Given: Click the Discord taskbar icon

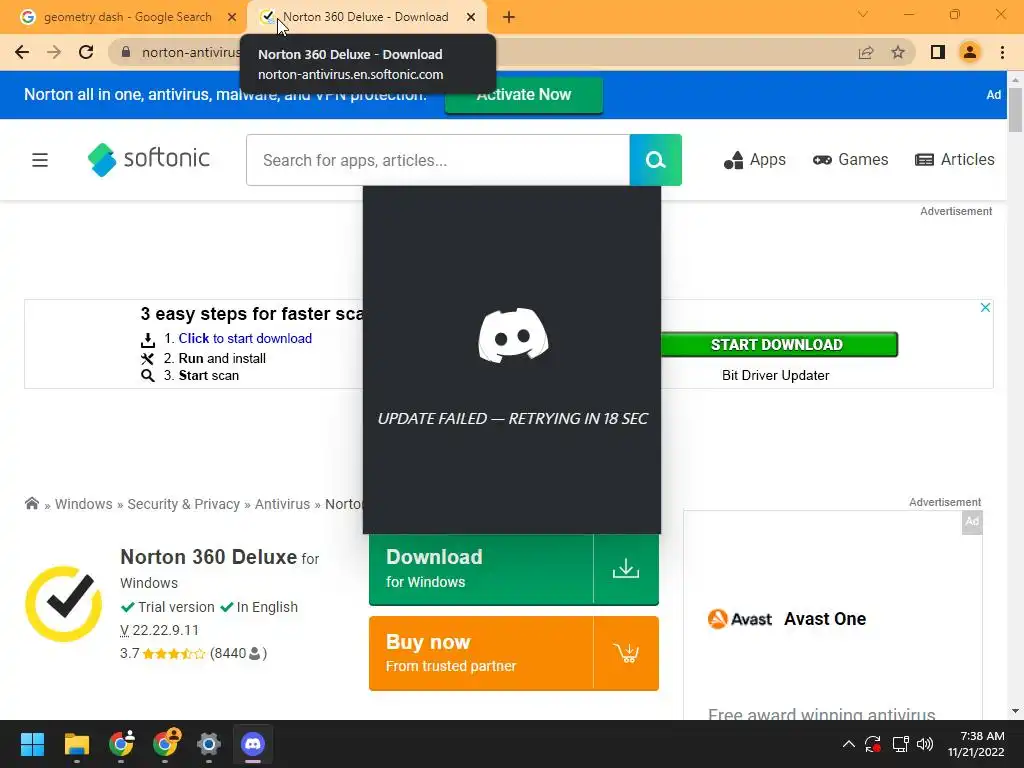Looking at the screenshot, I should click(253, 744).
